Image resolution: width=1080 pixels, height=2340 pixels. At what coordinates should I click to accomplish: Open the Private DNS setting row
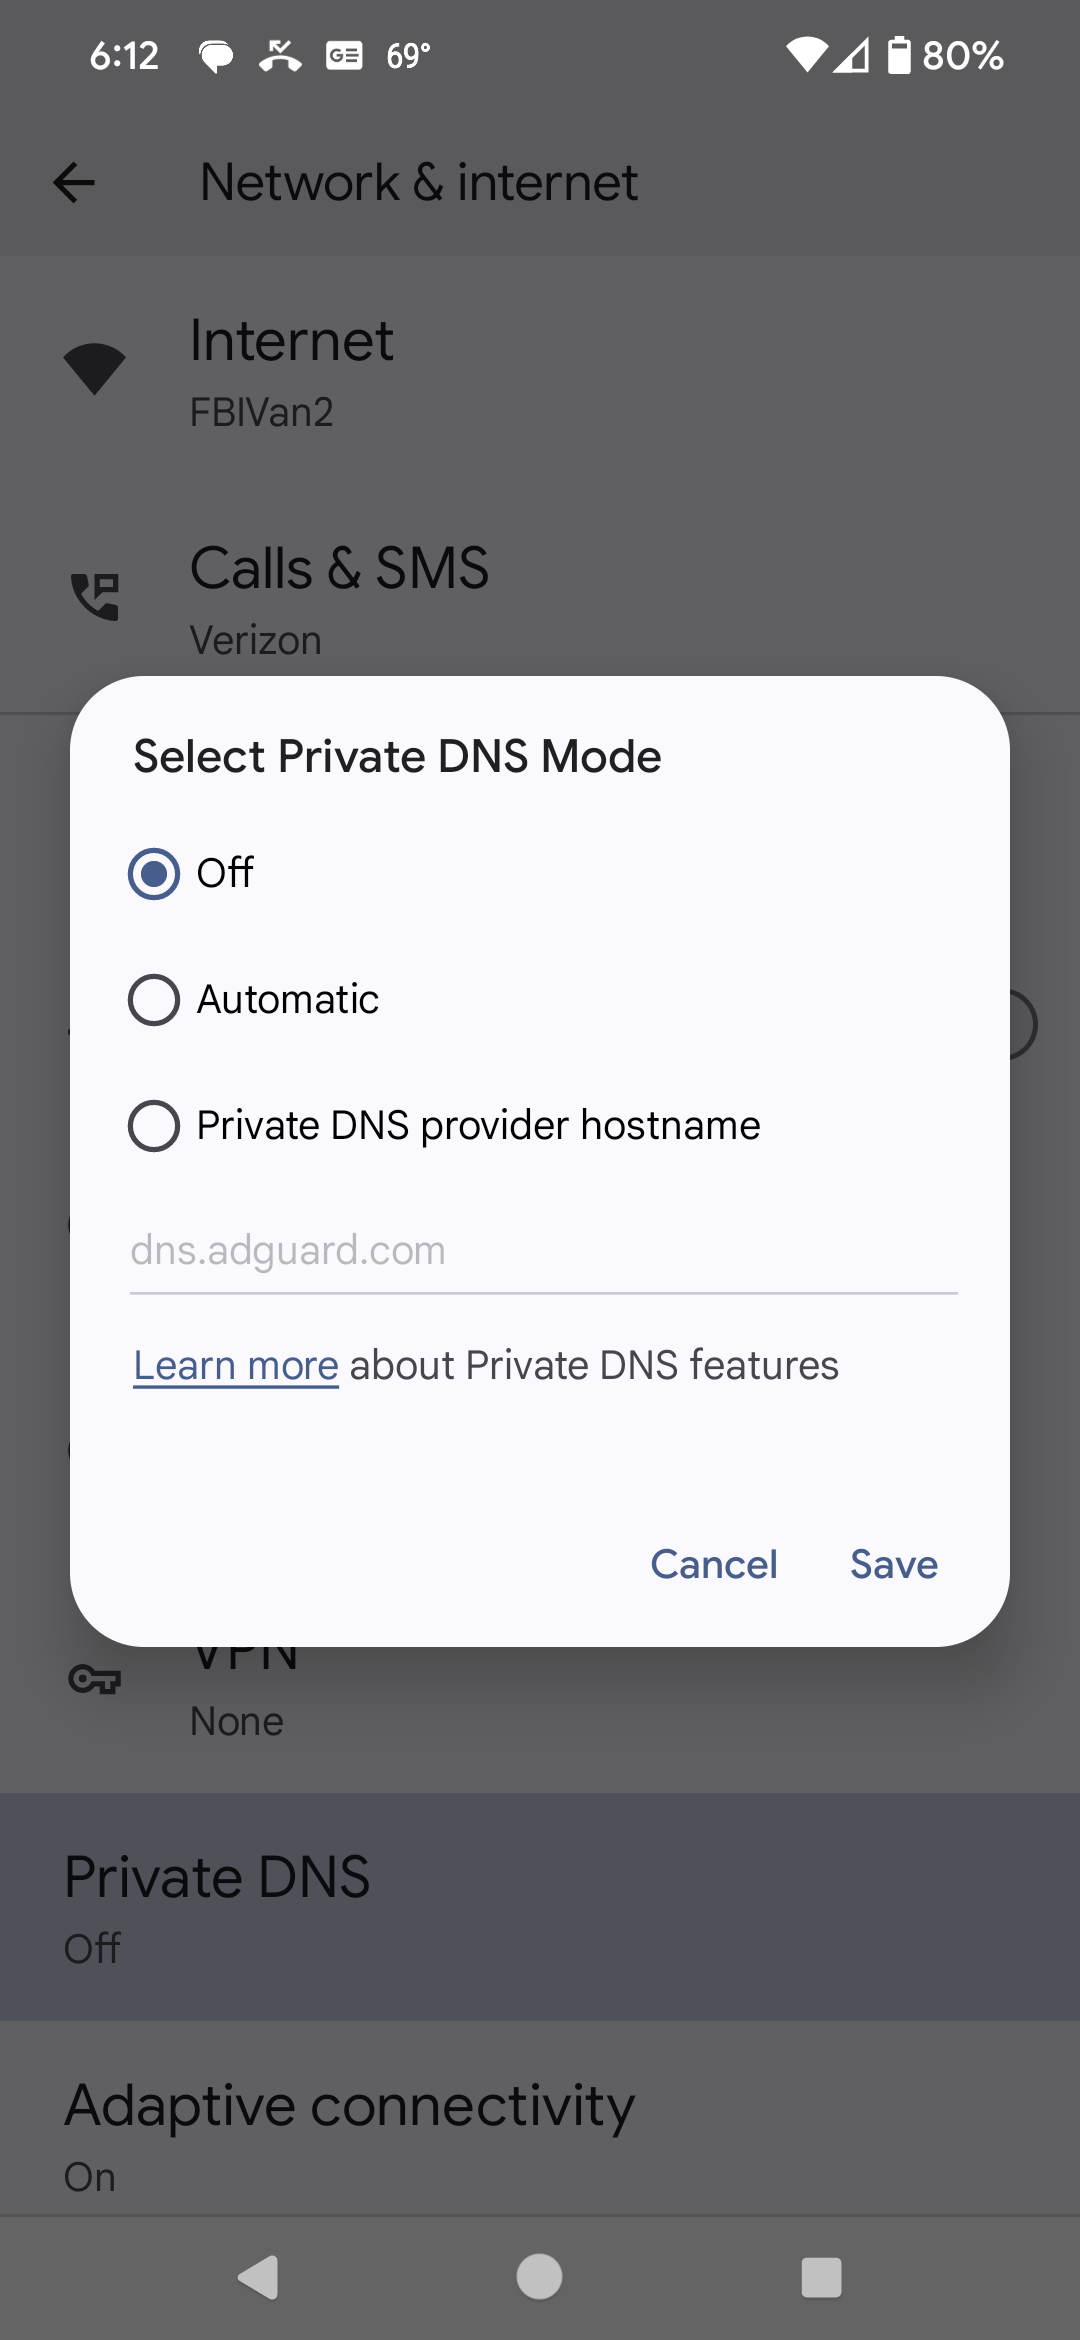click(x=540, y=1906)
